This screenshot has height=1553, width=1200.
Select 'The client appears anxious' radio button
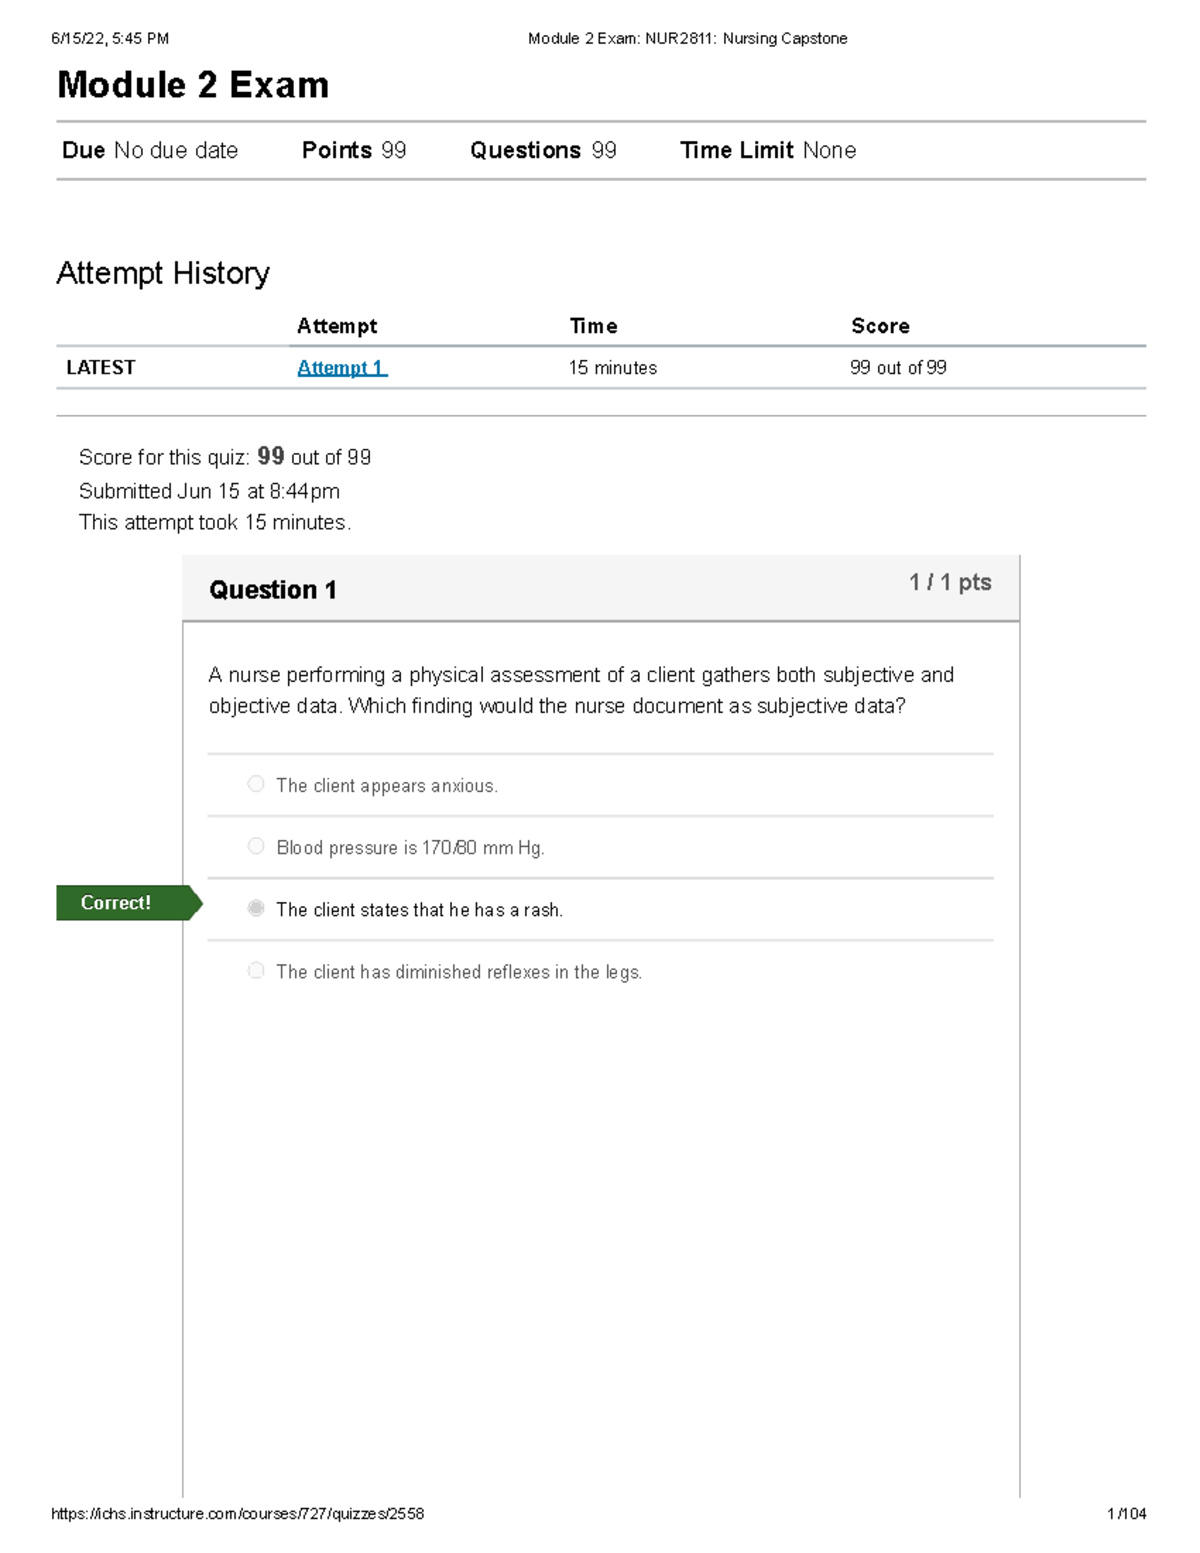256,784
